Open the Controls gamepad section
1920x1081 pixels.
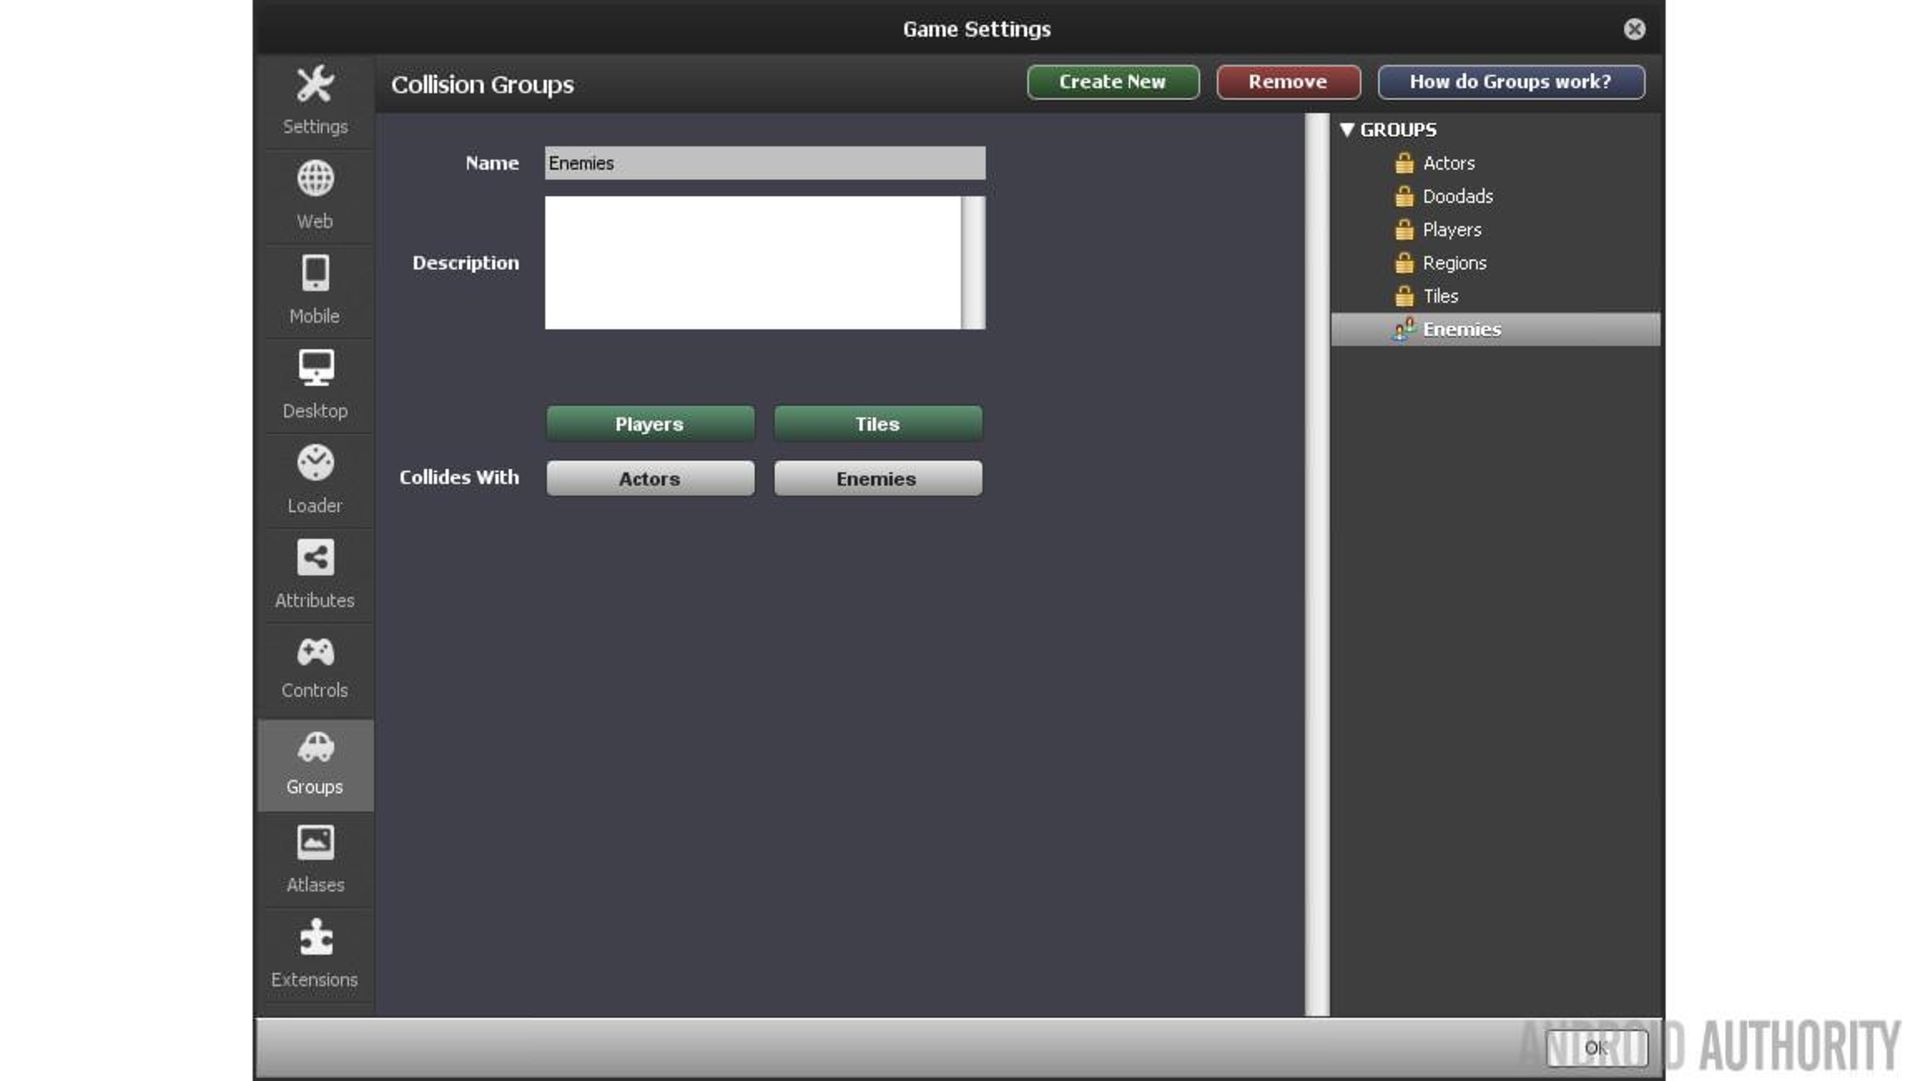pos(315,667)
